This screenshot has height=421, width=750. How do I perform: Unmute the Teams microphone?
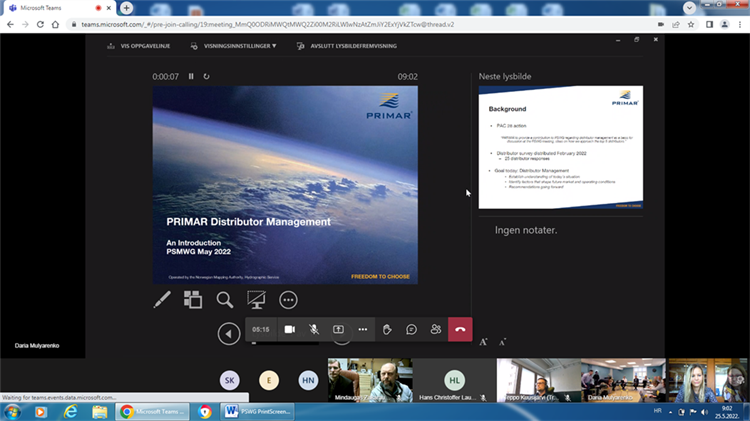click(314, 329)
